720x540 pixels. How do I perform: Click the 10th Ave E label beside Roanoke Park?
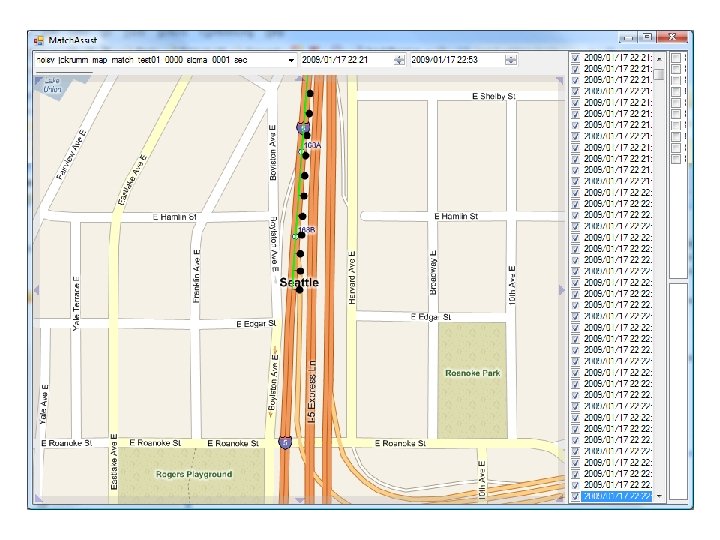click(x=512, y=285)
